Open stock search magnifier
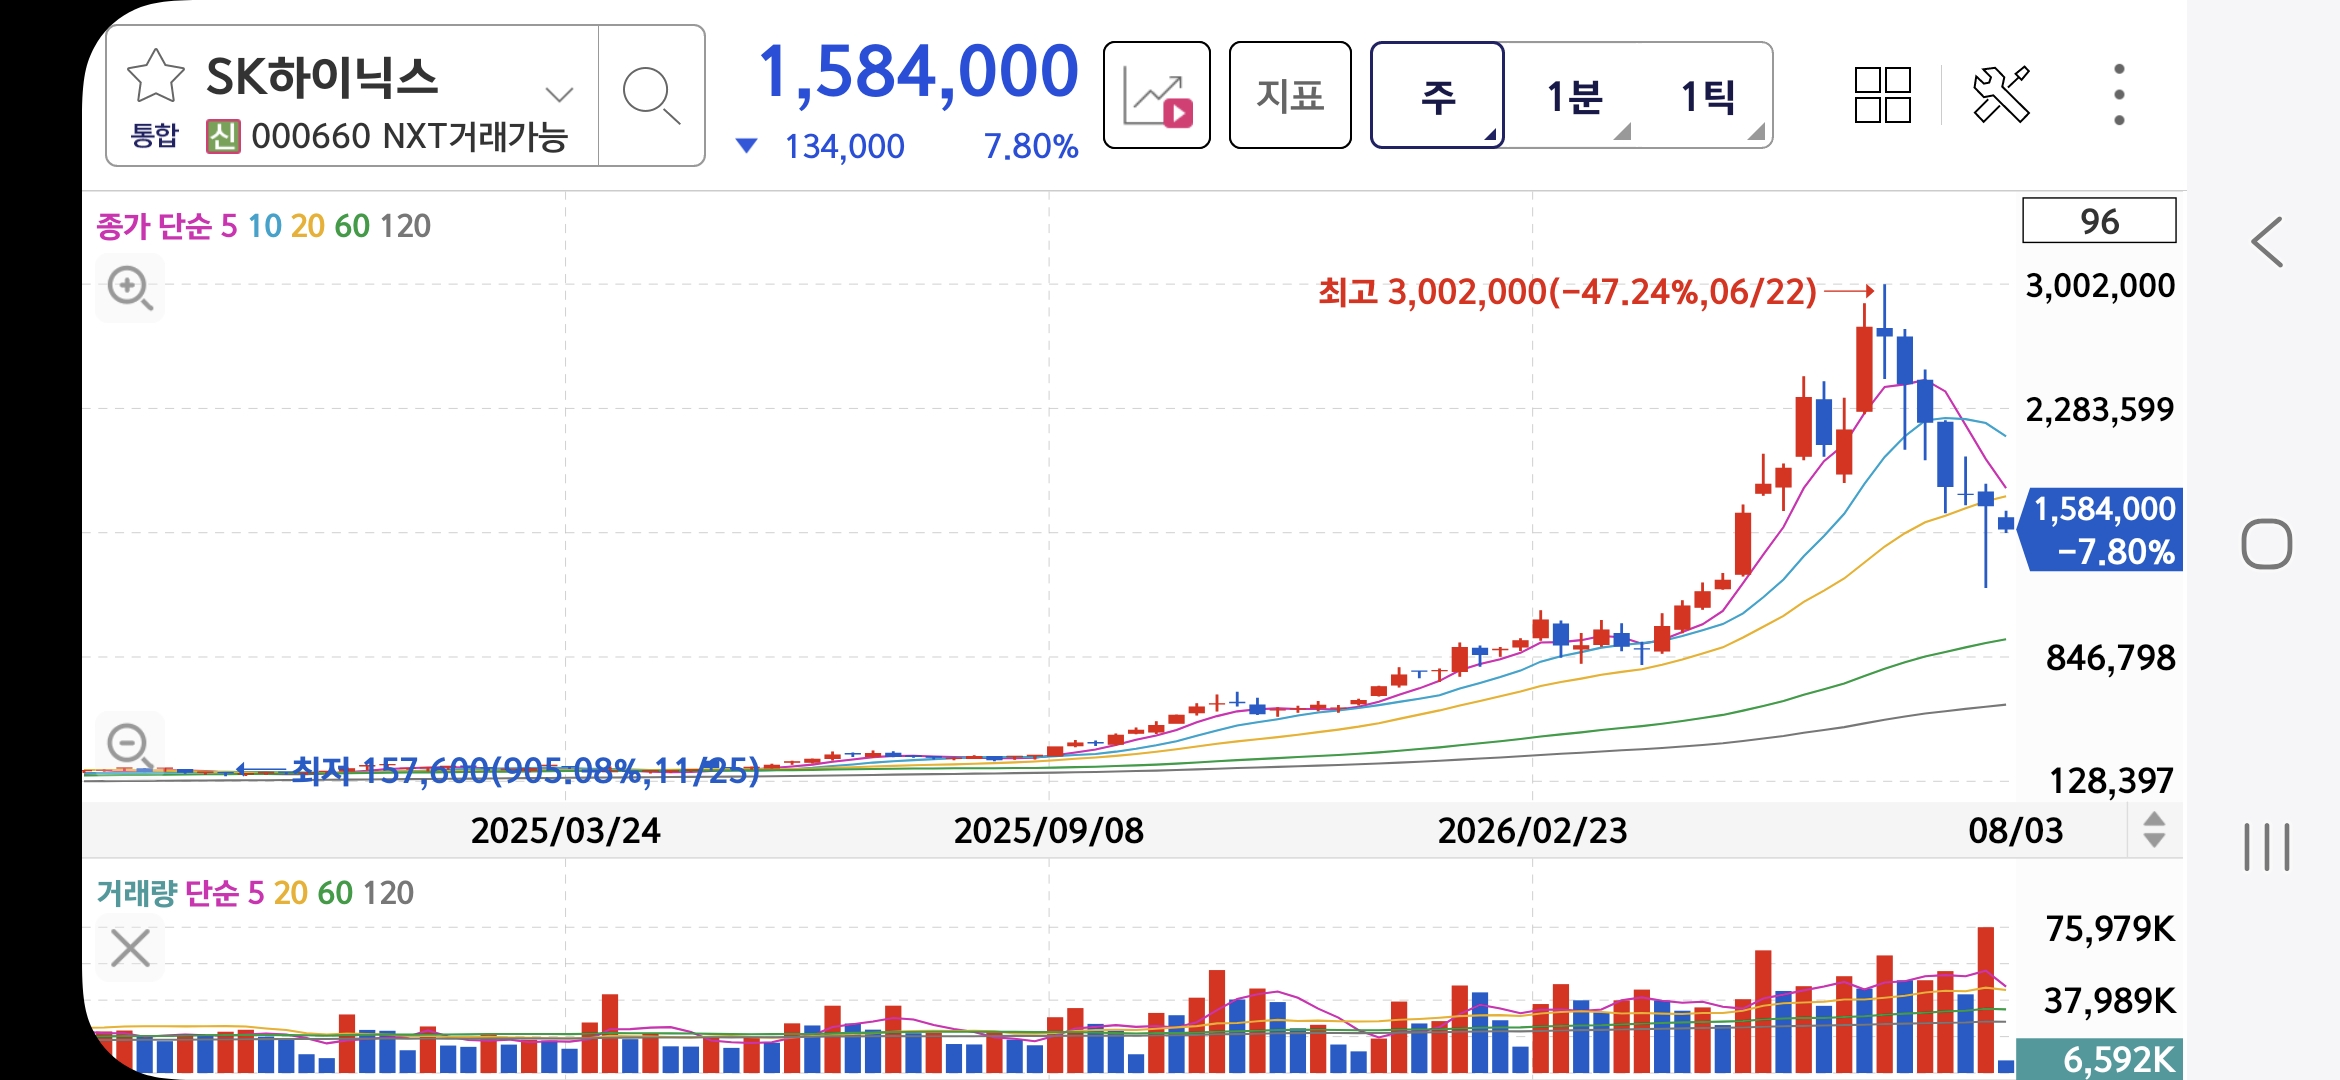 click(x=651, y=96)
